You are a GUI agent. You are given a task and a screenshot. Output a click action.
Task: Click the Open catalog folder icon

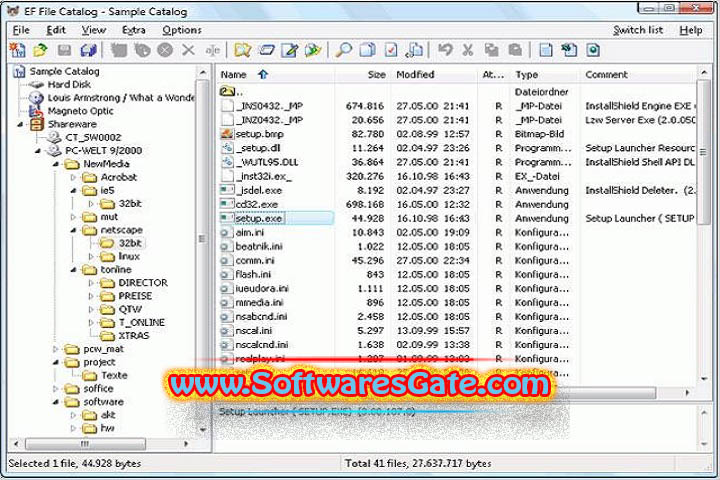[40, 50]
